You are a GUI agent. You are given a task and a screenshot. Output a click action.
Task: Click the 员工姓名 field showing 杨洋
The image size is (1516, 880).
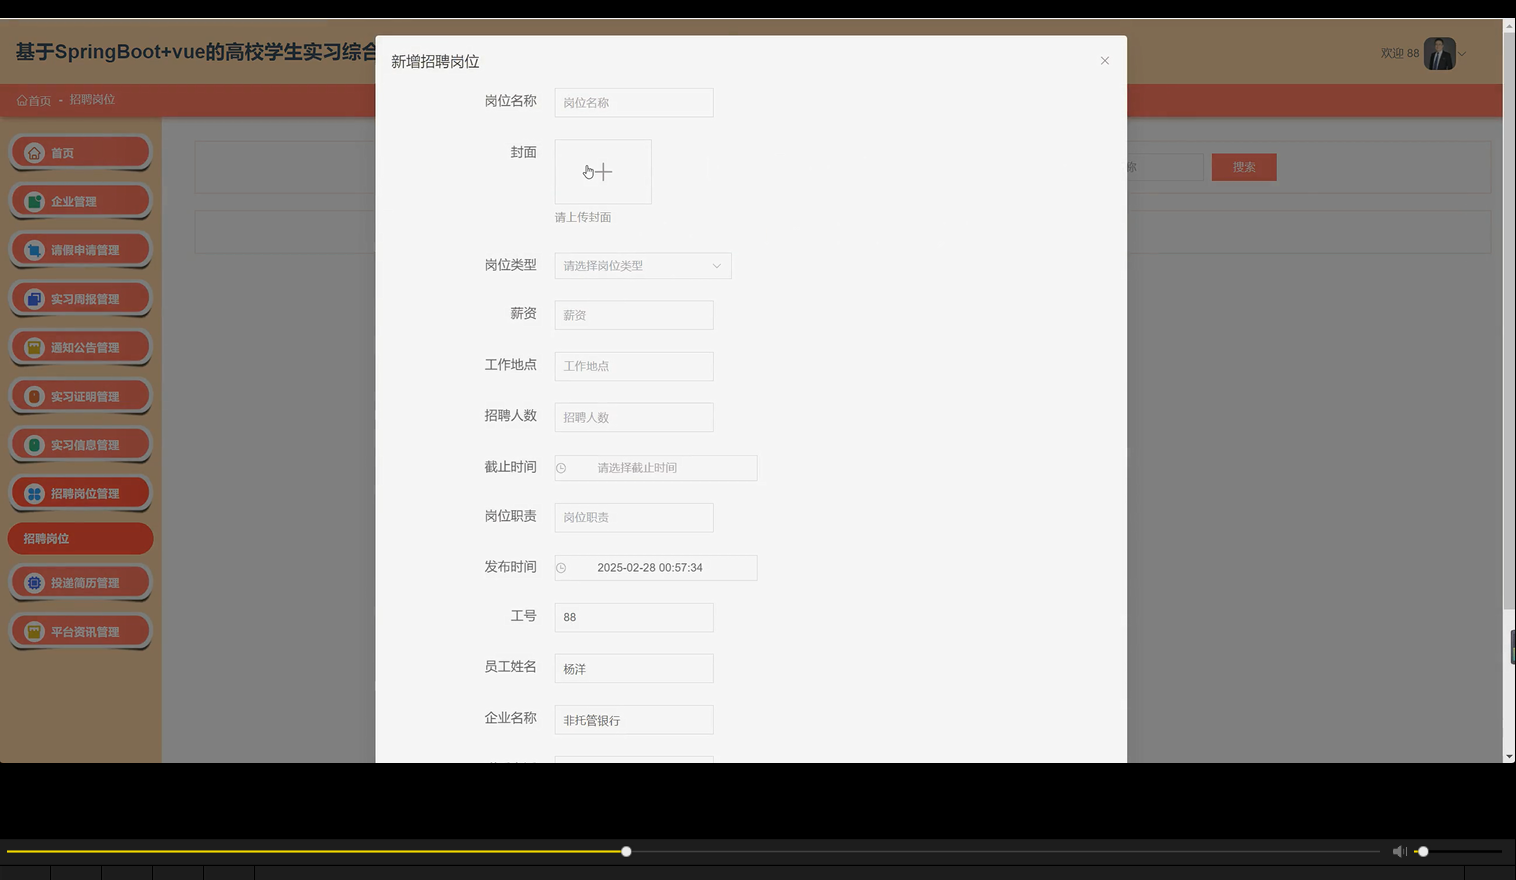pyautogui.click(x=634, y=668)
